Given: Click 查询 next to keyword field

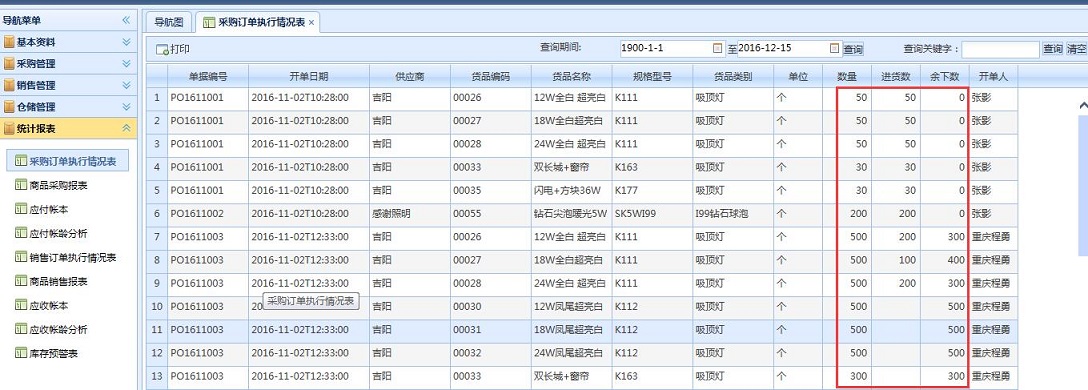Looking at the screenshot, I should pos(1053,49).
